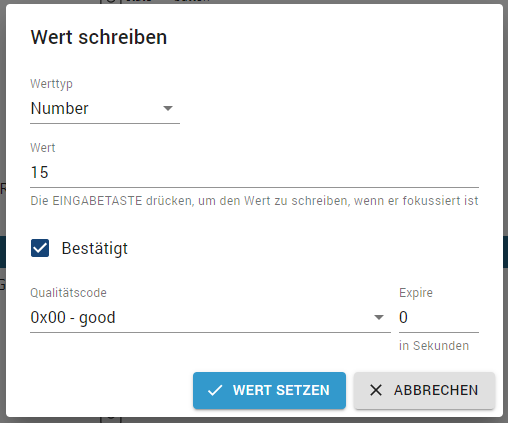Click the in Sekunden hint text
The height and width of the screenshot is (423, 508).
(x=434, y=346)
